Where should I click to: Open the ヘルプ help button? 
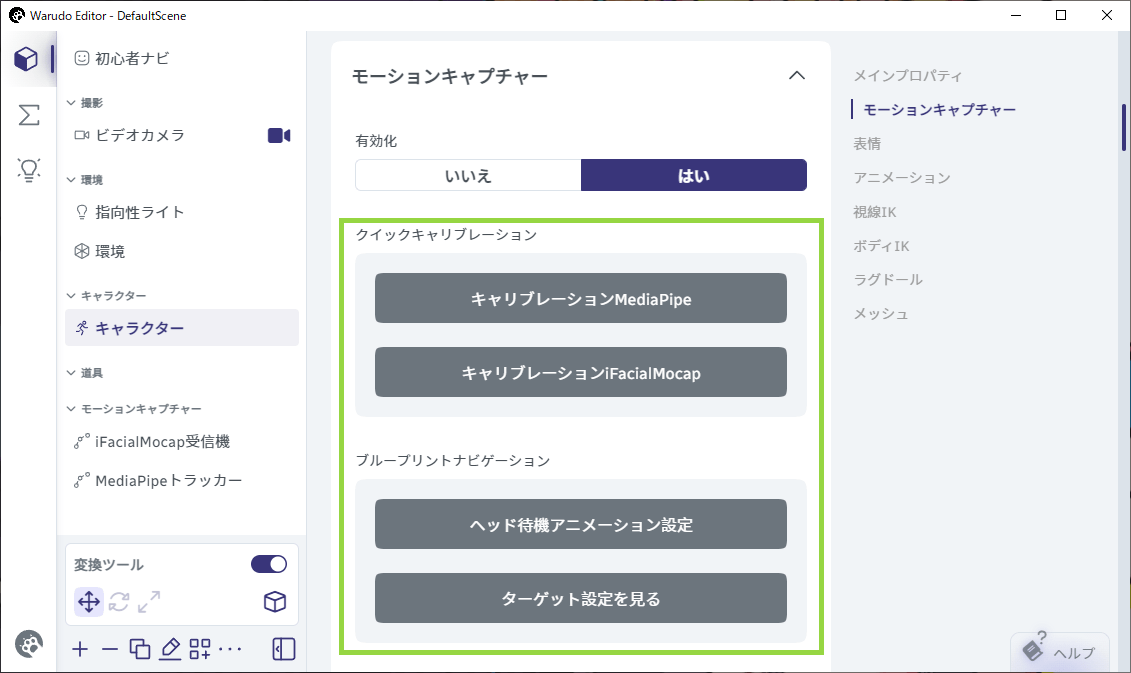pyautogui.click(x=1060, y=651)
